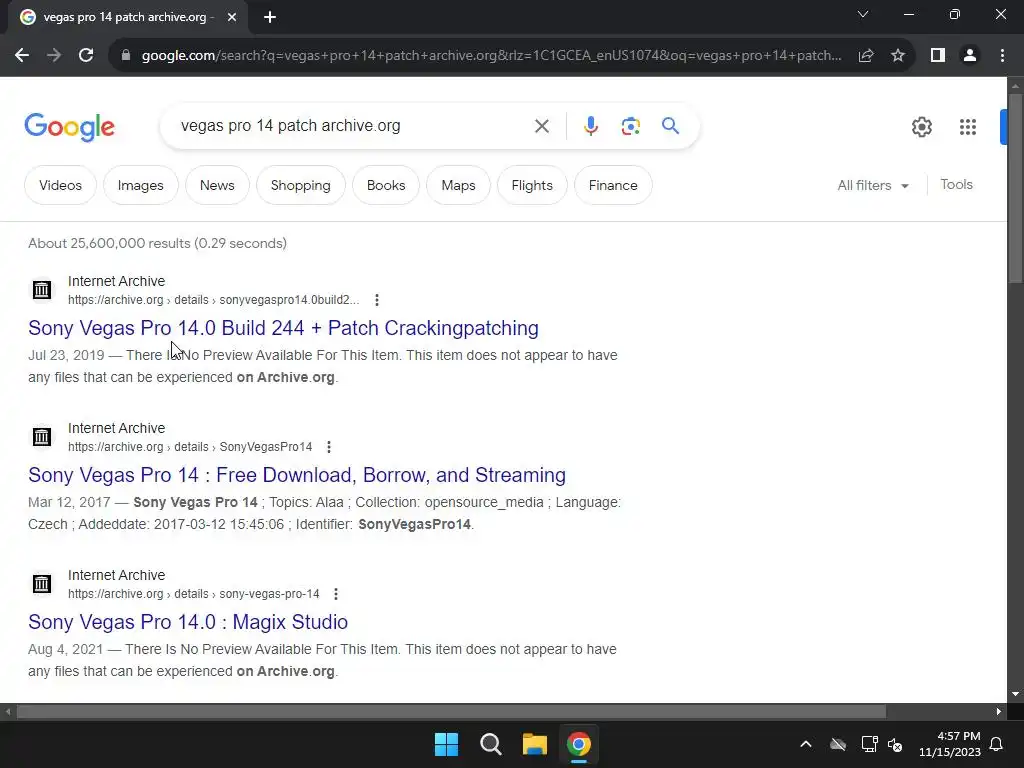1024x768 pixels.
Task: Close the vegas pro 14 patch tab
Action: point(232,18)
